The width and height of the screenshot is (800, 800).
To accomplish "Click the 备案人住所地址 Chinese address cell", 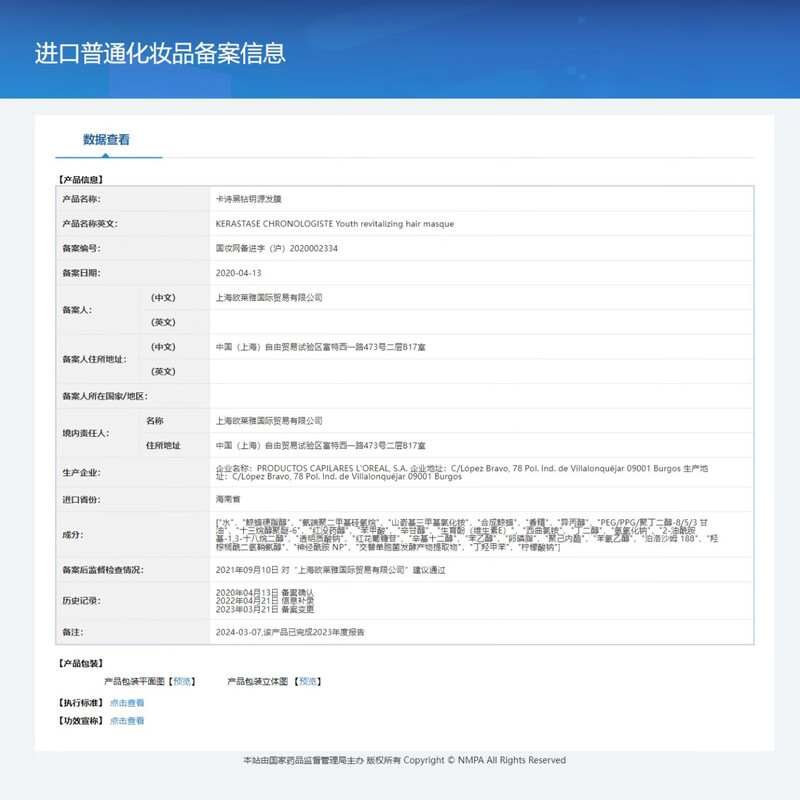I will 320,347.
